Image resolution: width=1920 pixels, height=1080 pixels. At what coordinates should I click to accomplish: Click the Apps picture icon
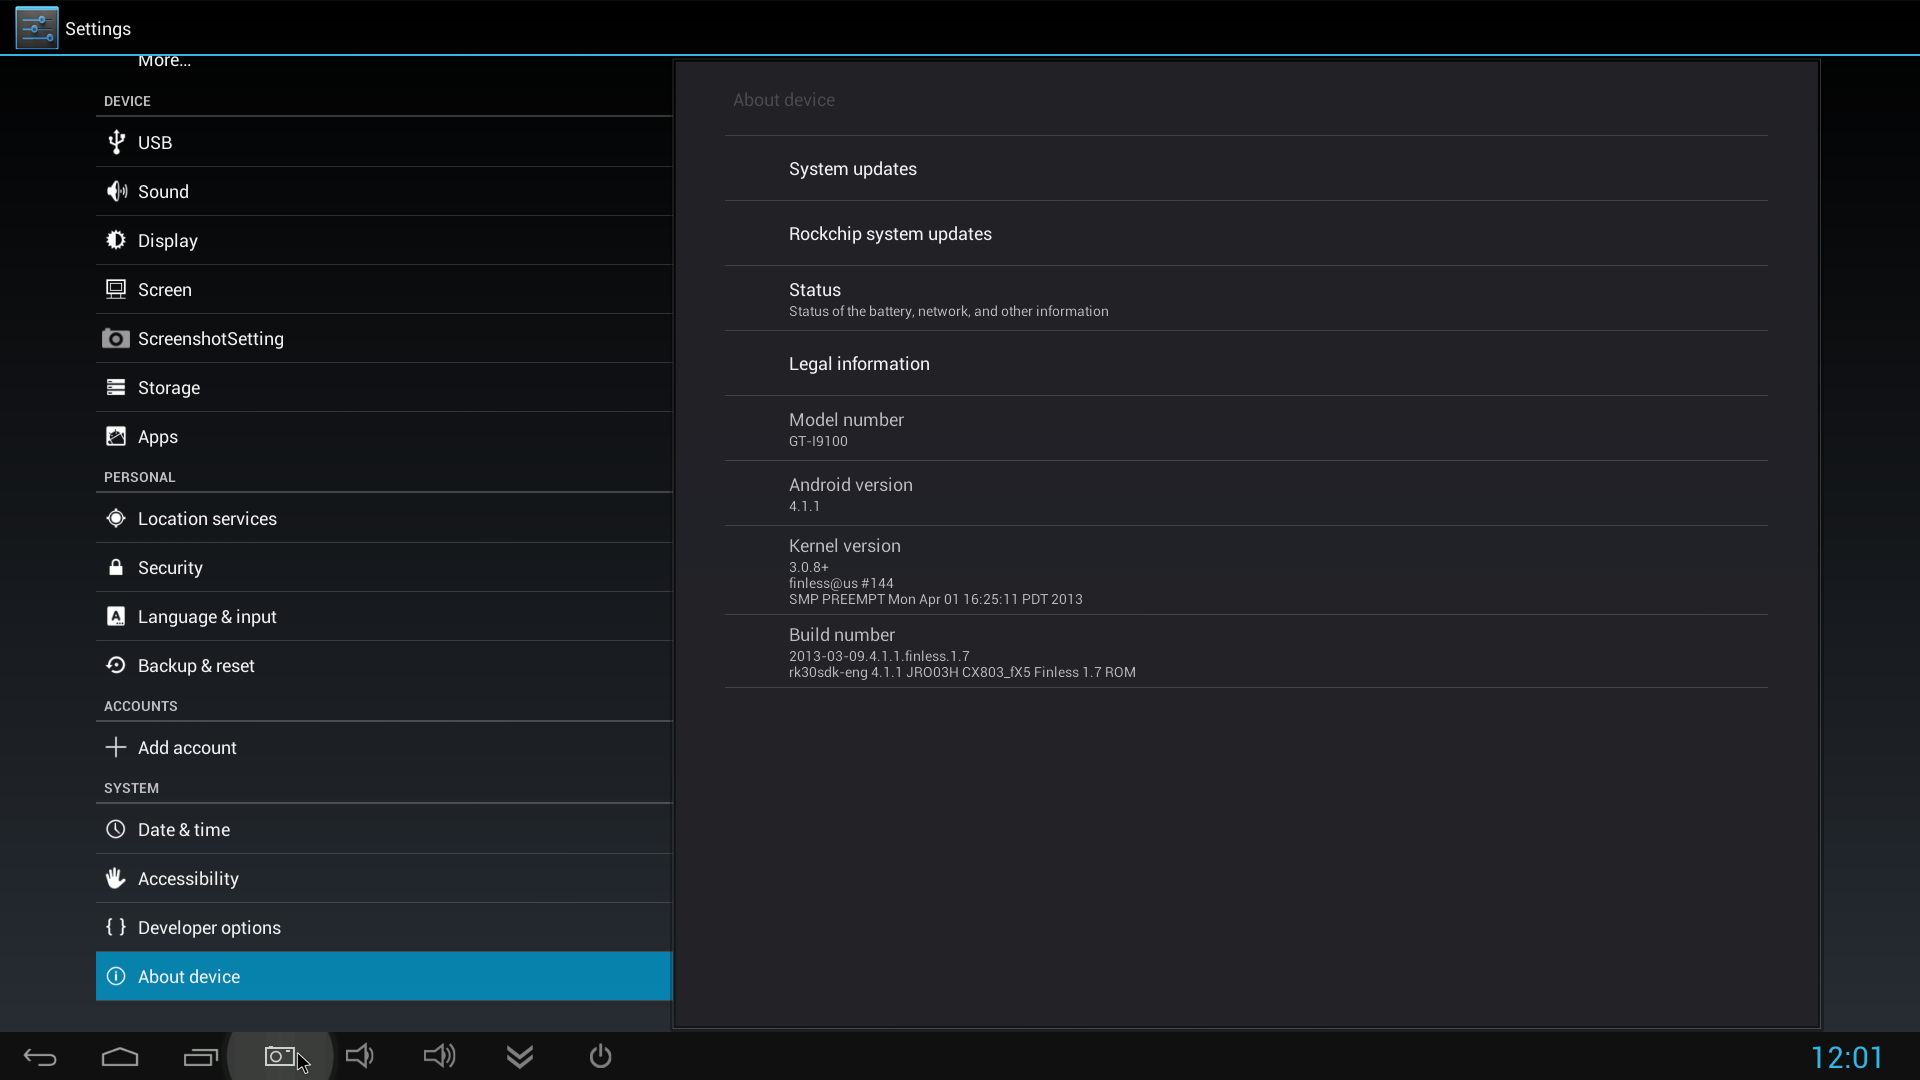point(116,436)
